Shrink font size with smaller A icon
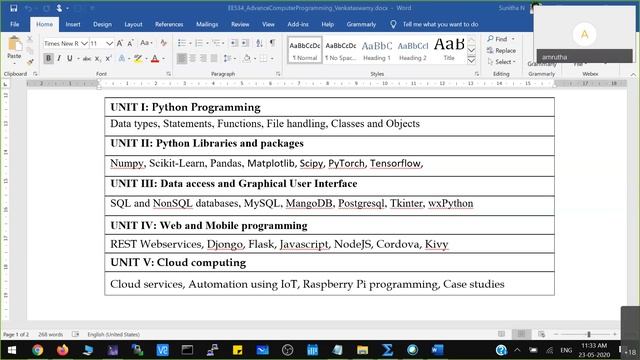 pyautogui.click(x=130, y=43)
